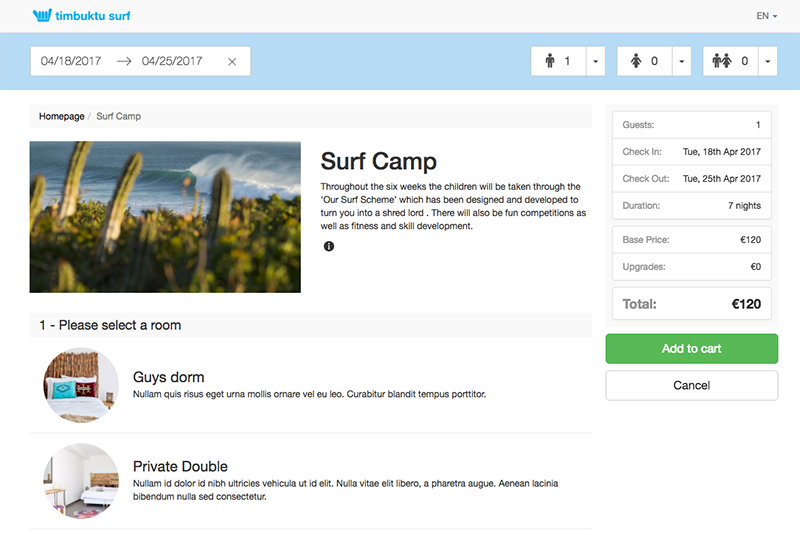Click the Private Double room thumbnail
This screenshot has height=547, width=800.
point(81,481)
